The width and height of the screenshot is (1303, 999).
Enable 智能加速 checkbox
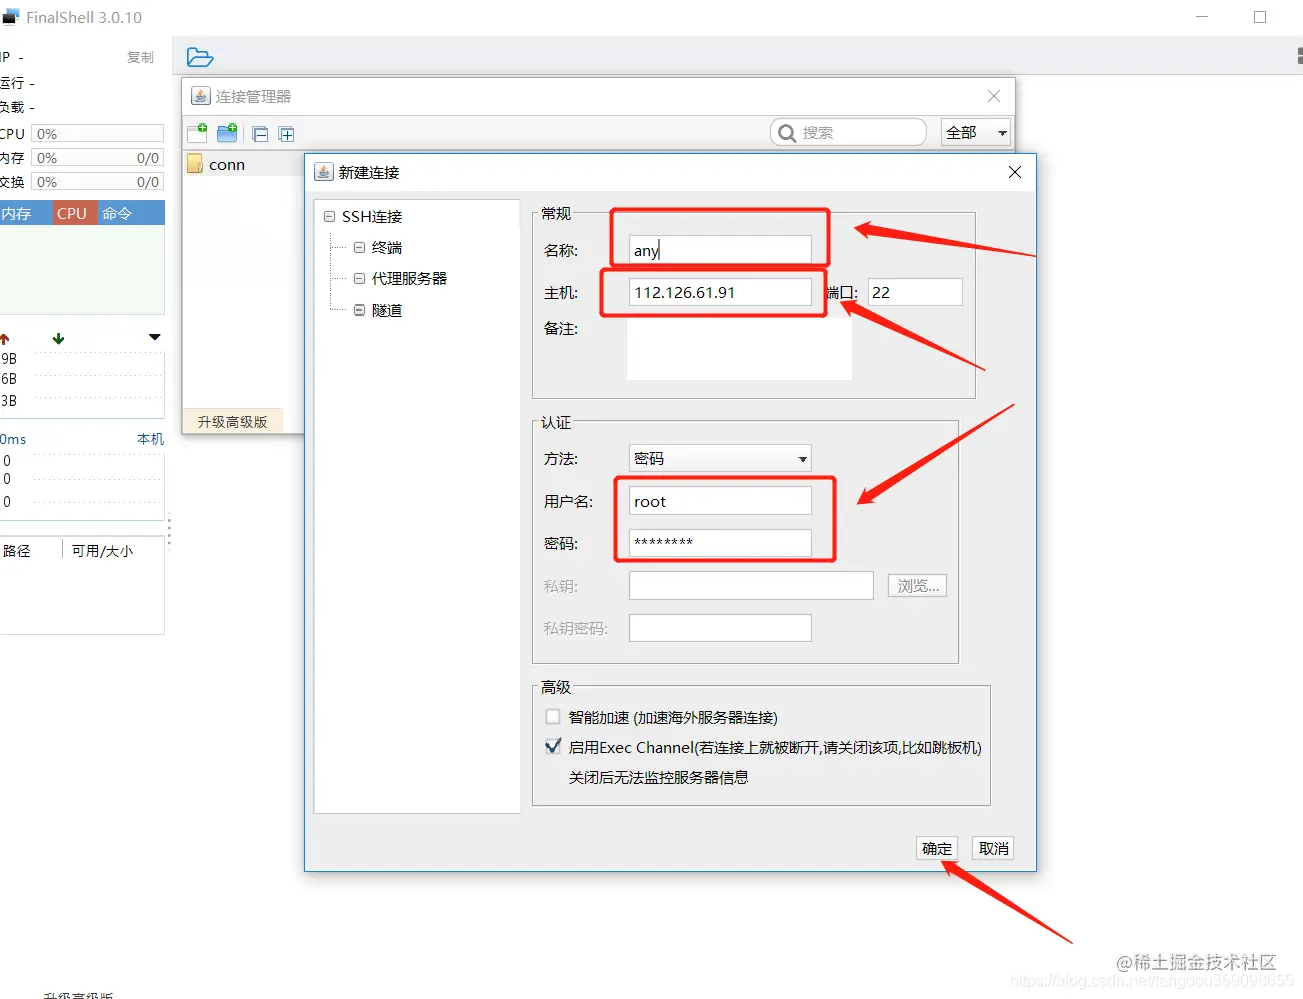(553, 717)
